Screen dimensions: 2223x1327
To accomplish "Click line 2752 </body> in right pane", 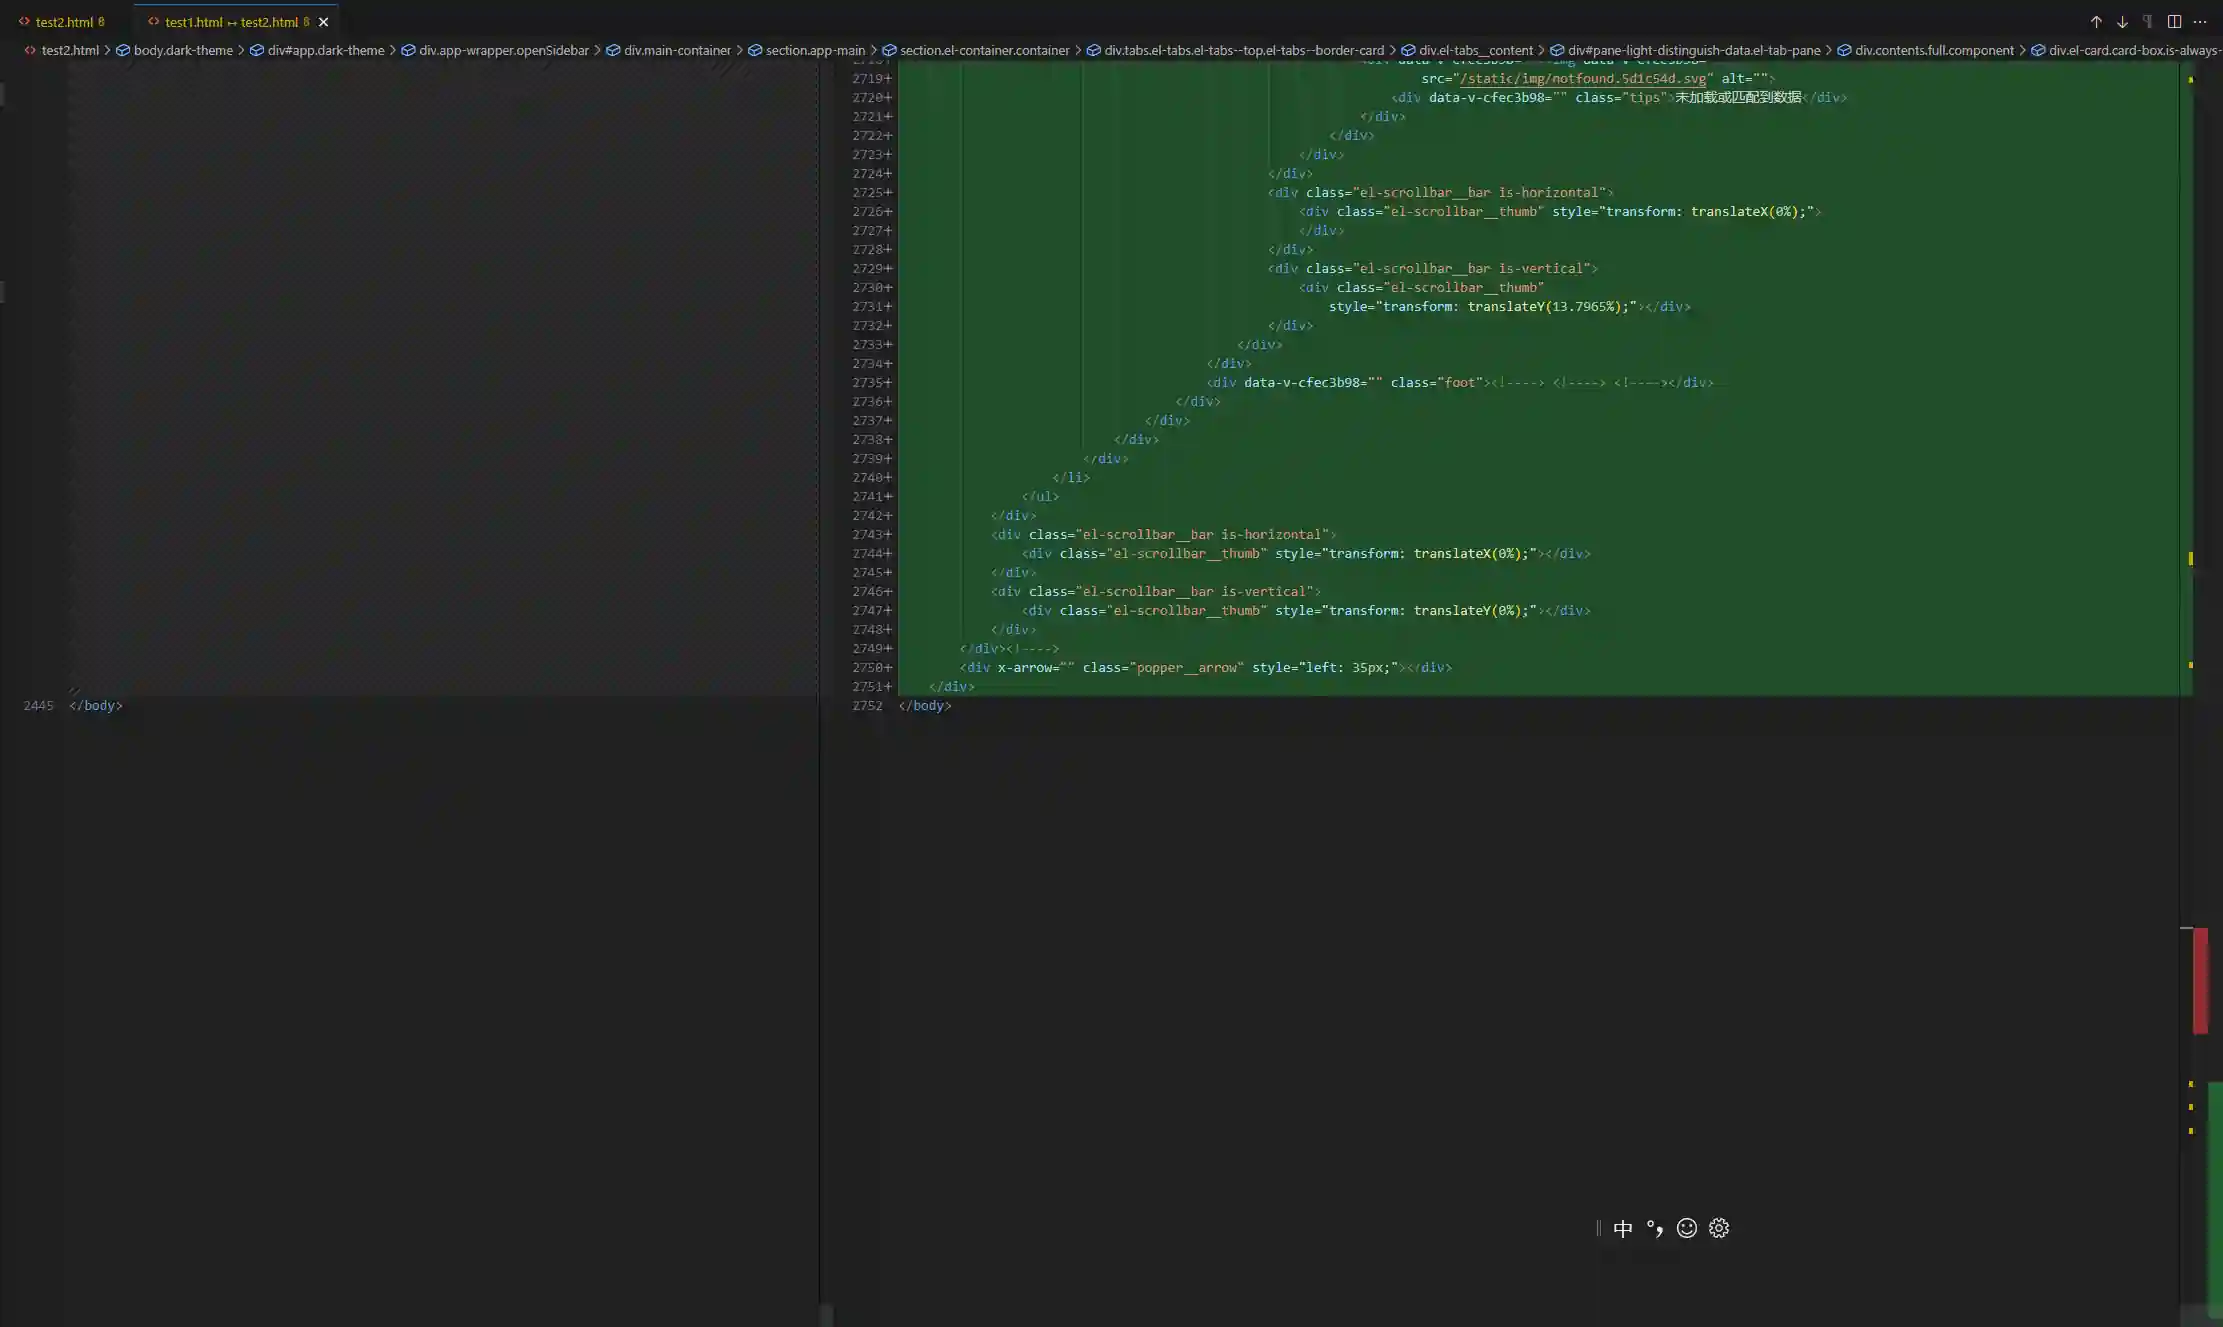I will pyautogui.click(x=925, y=705).
